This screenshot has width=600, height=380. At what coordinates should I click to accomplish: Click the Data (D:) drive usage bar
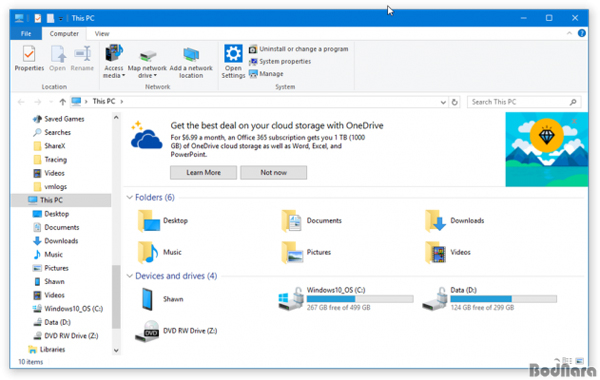[x=503, y=299]
